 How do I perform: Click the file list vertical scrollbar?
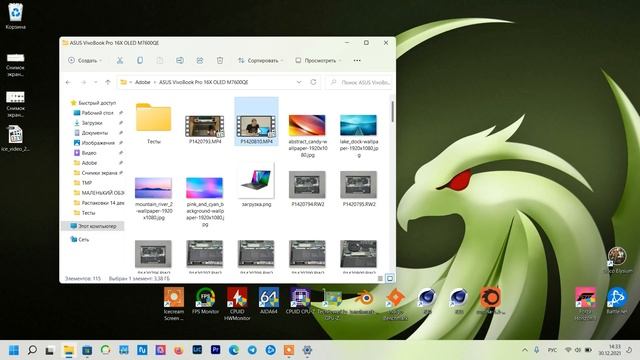(392, 111)
